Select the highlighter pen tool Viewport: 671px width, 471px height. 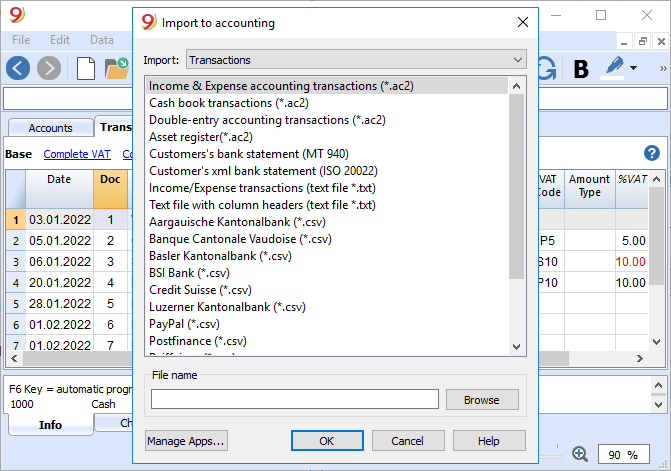(x=614, y=68)
